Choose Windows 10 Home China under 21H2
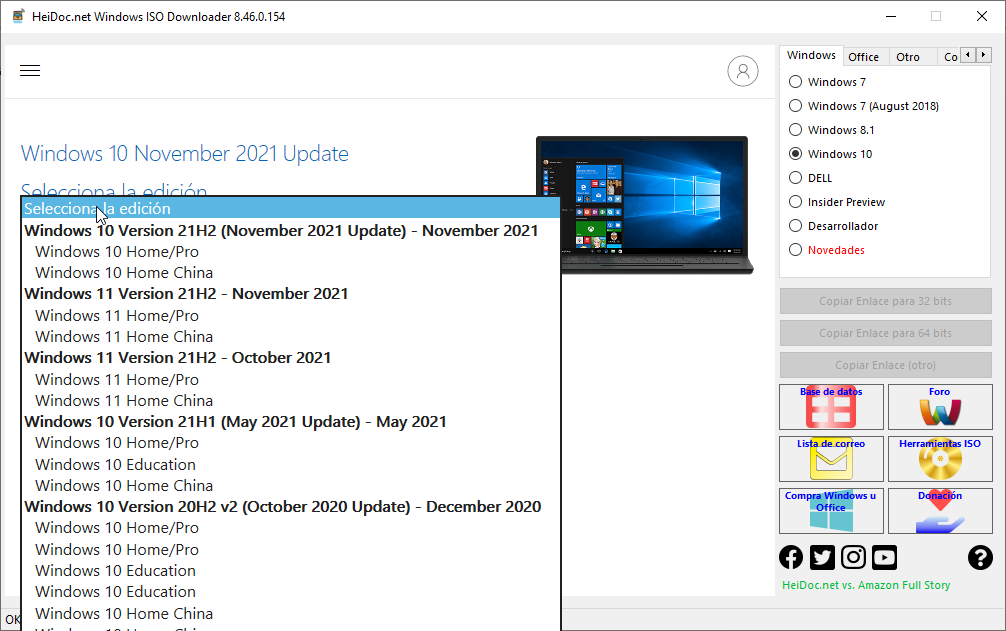 click(291, 273)
